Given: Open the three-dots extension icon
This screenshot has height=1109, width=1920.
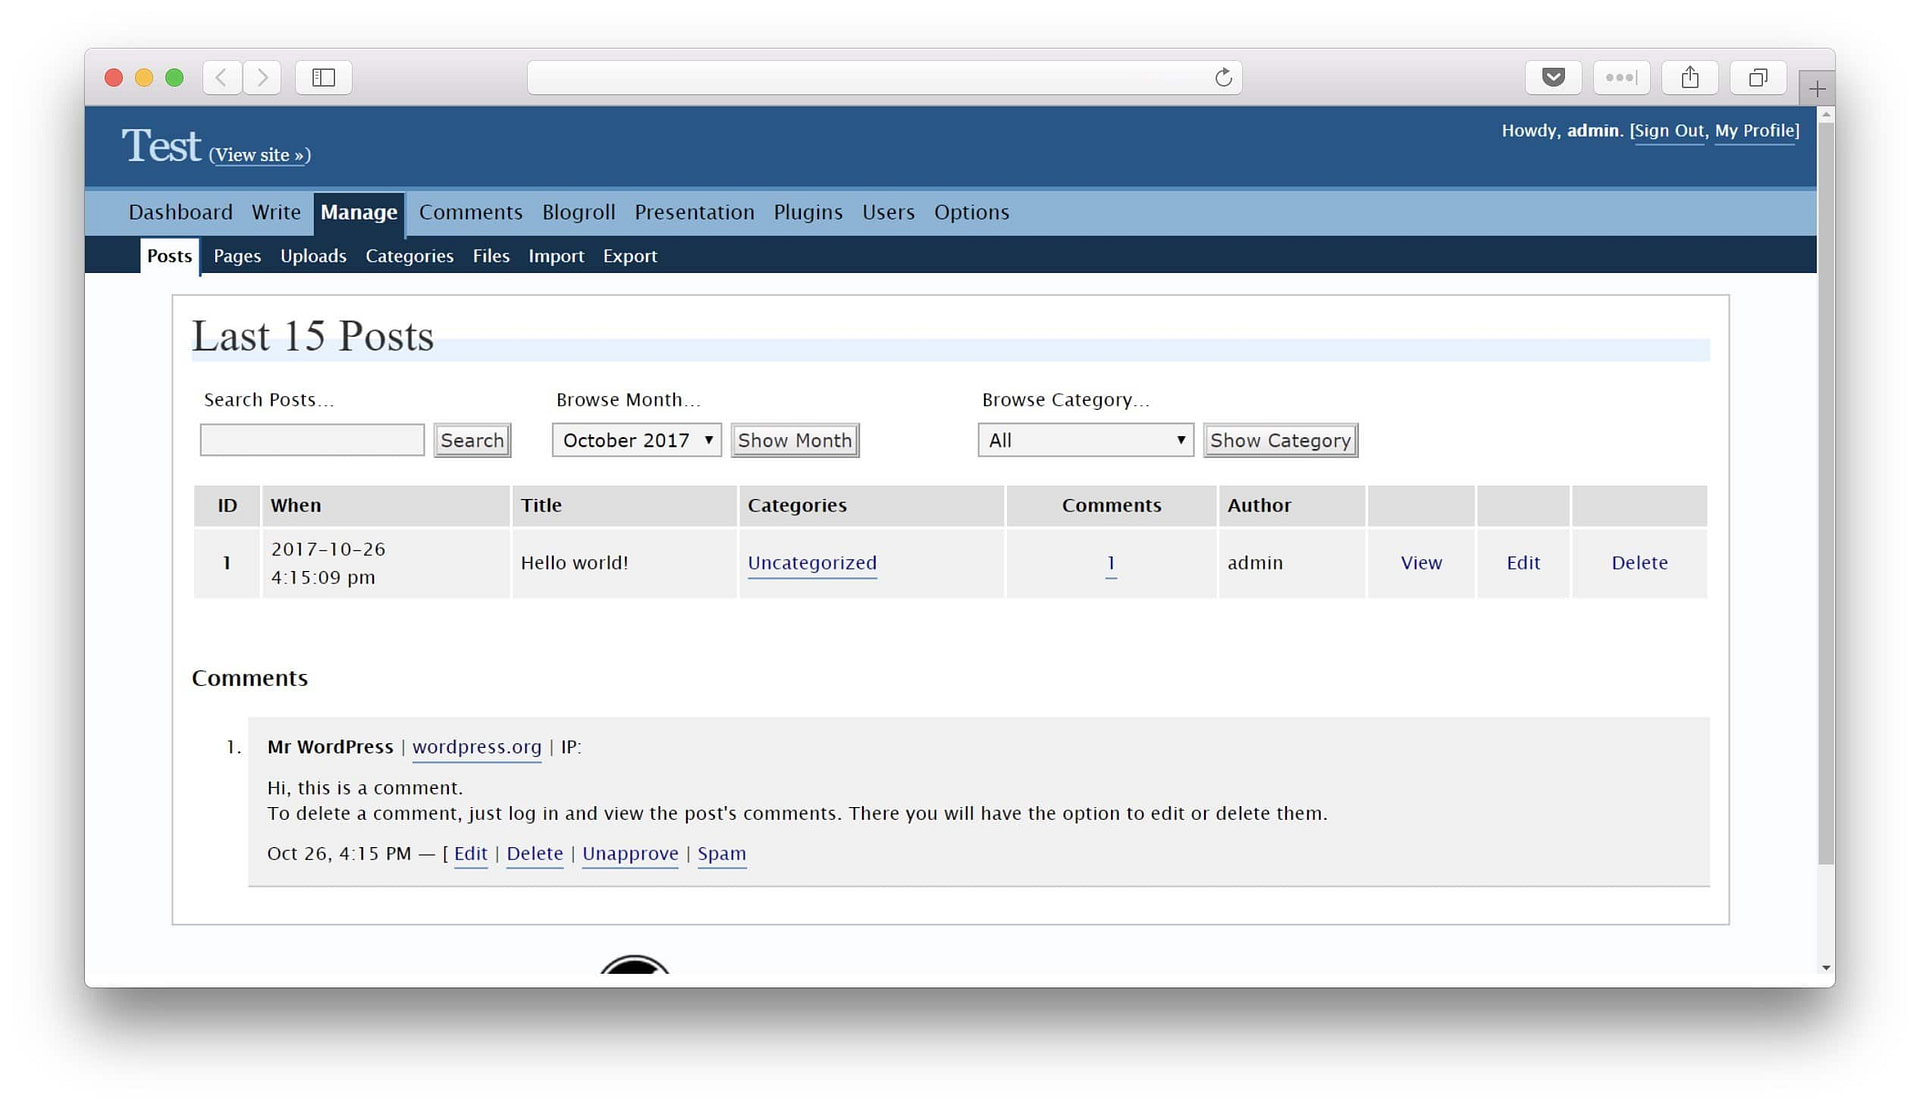Looking at the screenshot, I should tap(1621, 77).
